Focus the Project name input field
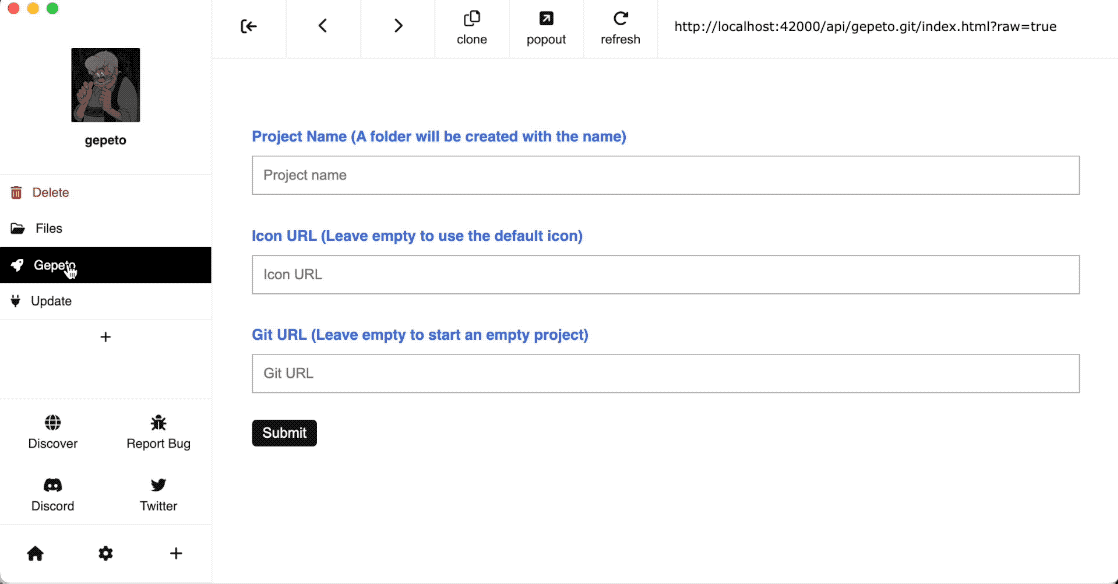The height and width of the screenshot is (584, 1118). (x=665, y=175)
